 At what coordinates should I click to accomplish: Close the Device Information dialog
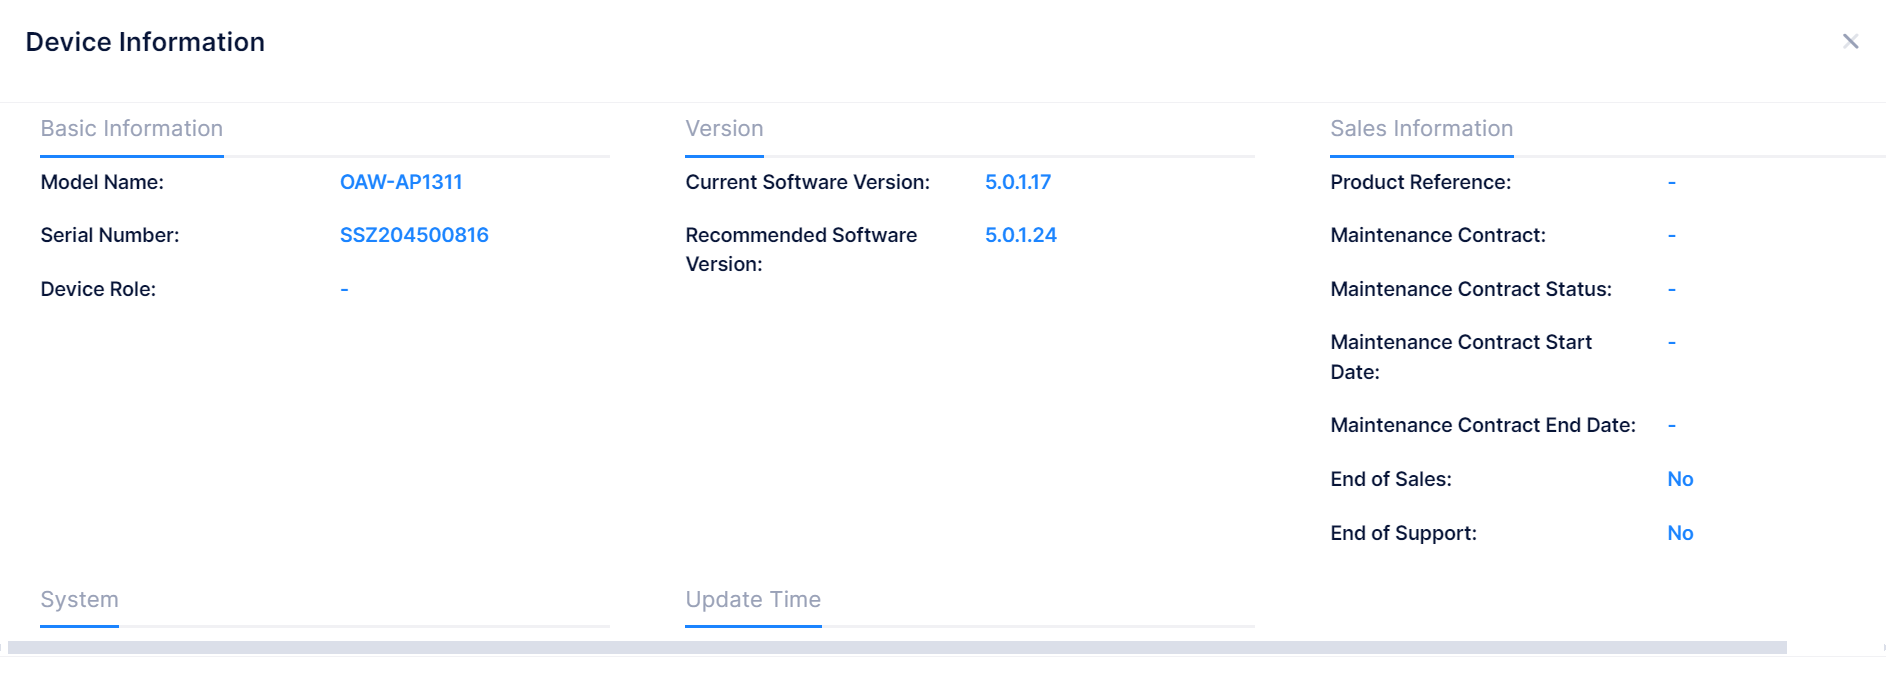(x=1850, y=41)
